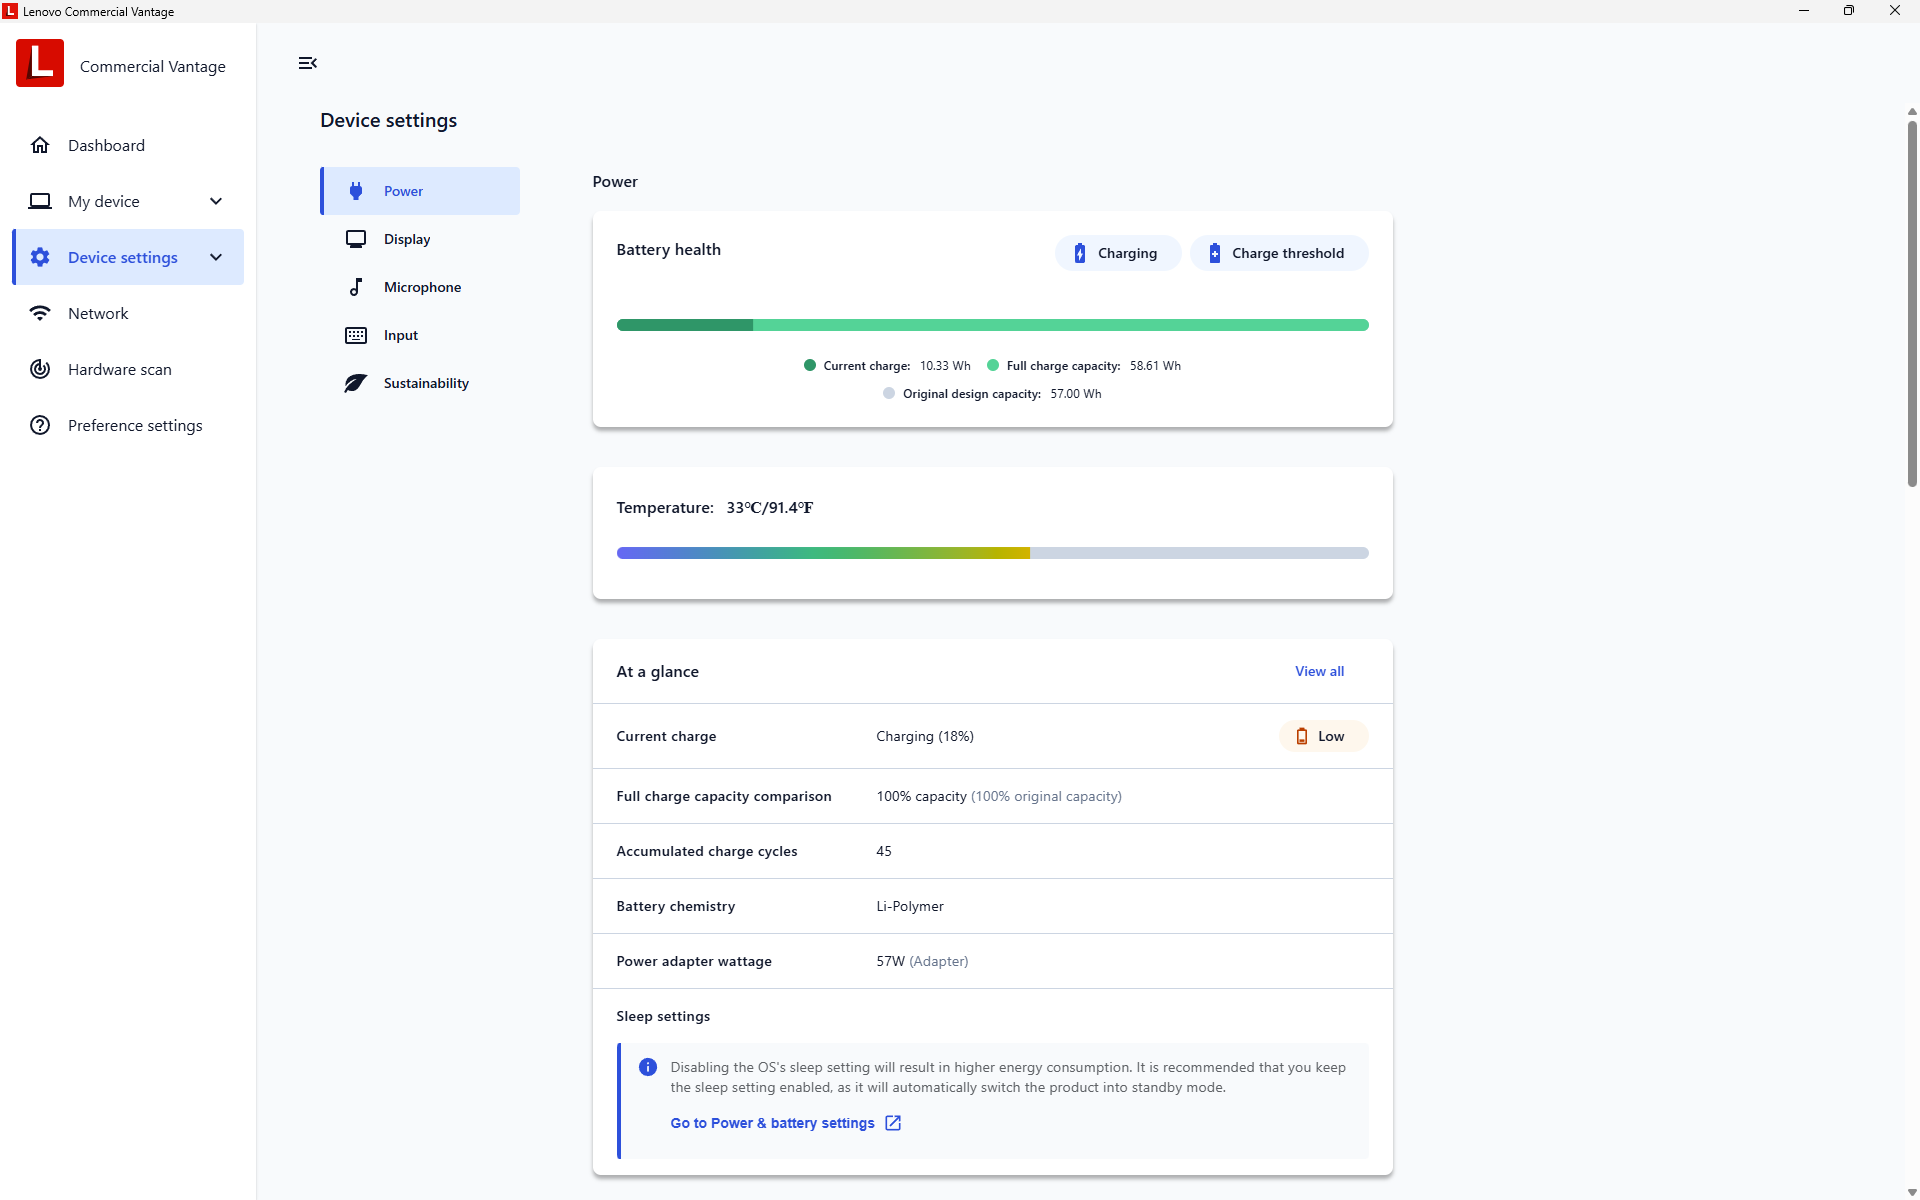Select the Sustainability settings tab
The image size is (1920, 1200).
tap(420, 383)
